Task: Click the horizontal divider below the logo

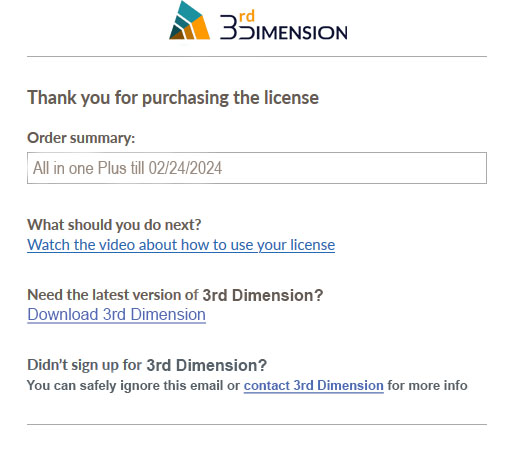Action: tap(257, 57)
